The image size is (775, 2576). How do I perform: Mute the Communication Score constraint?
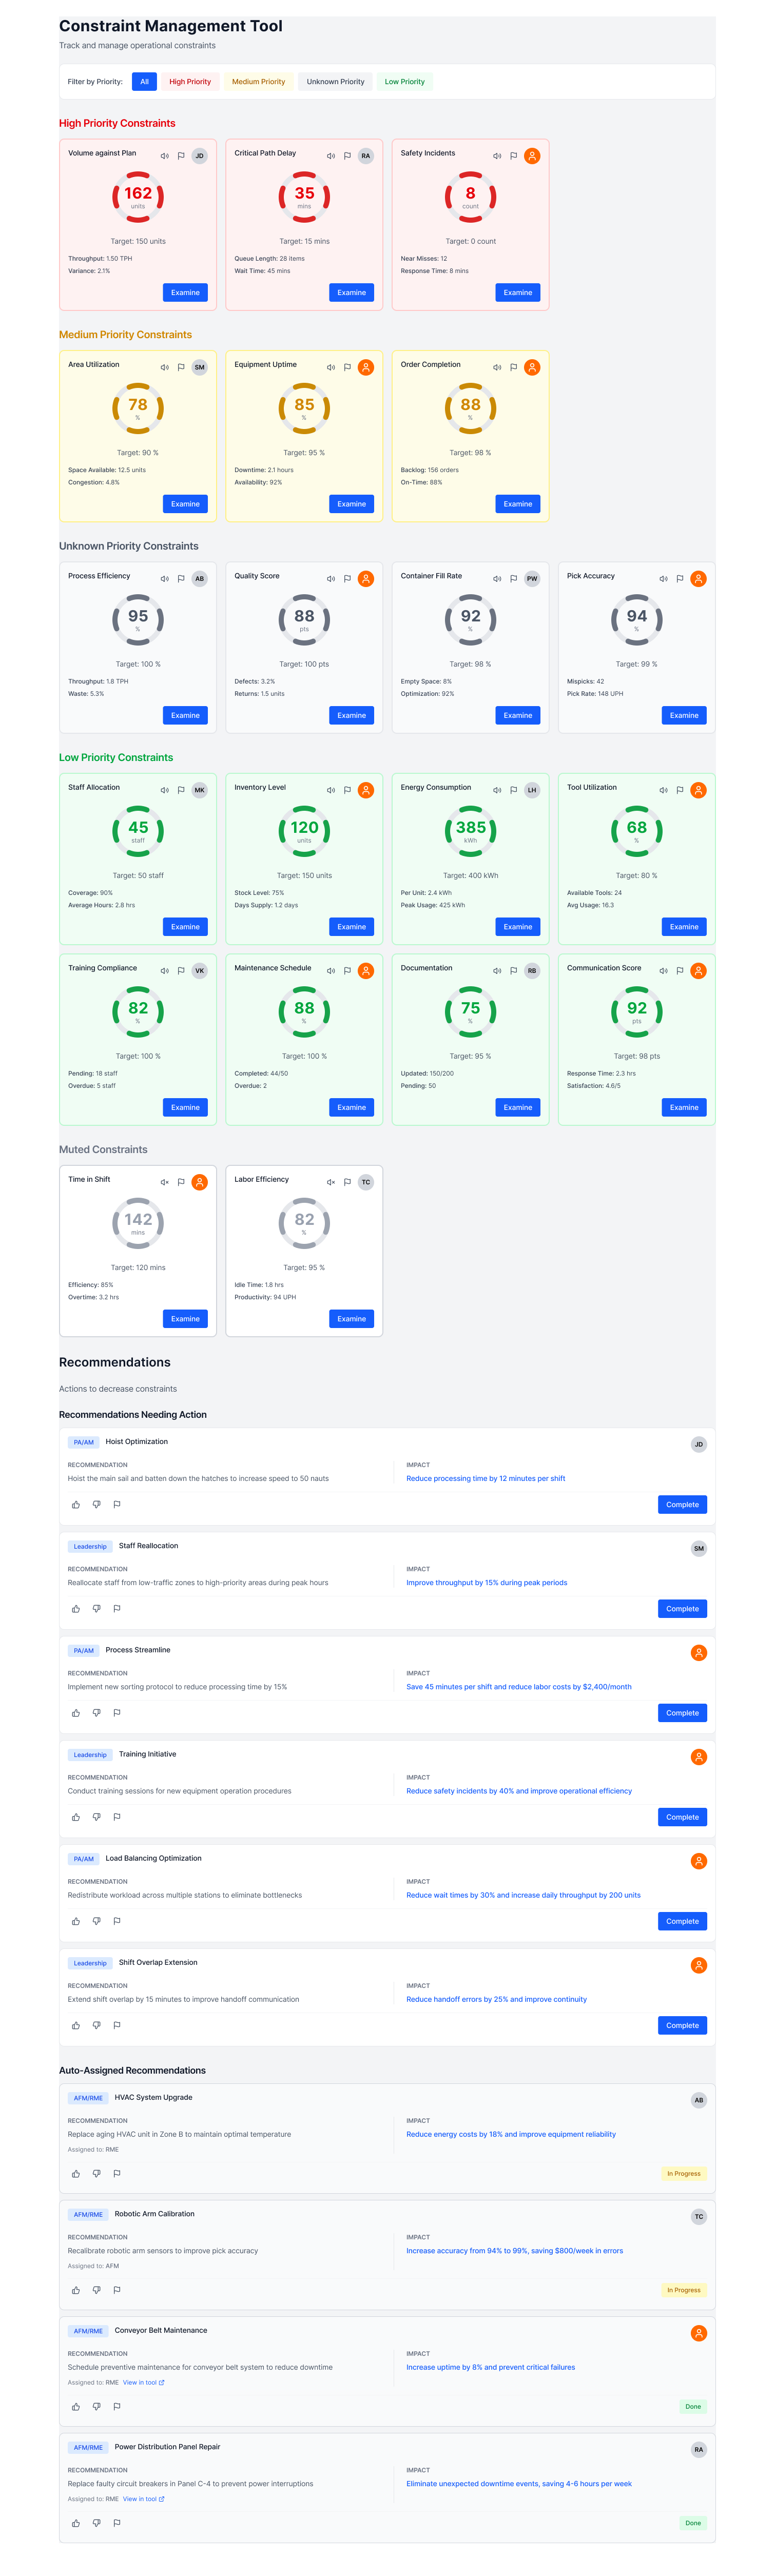(663, 971)
